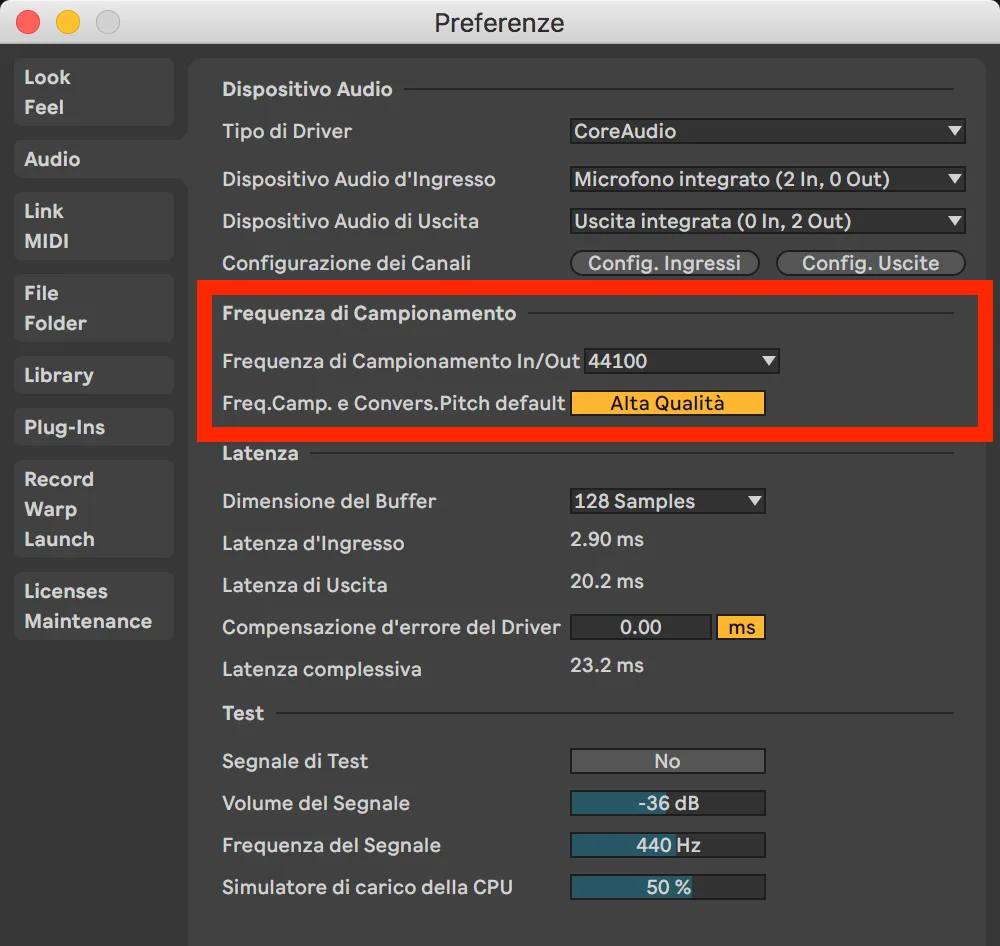Minimize the Preferenze window with yellow button
This screenshot has width=1000, height=946.
(68, 22)
